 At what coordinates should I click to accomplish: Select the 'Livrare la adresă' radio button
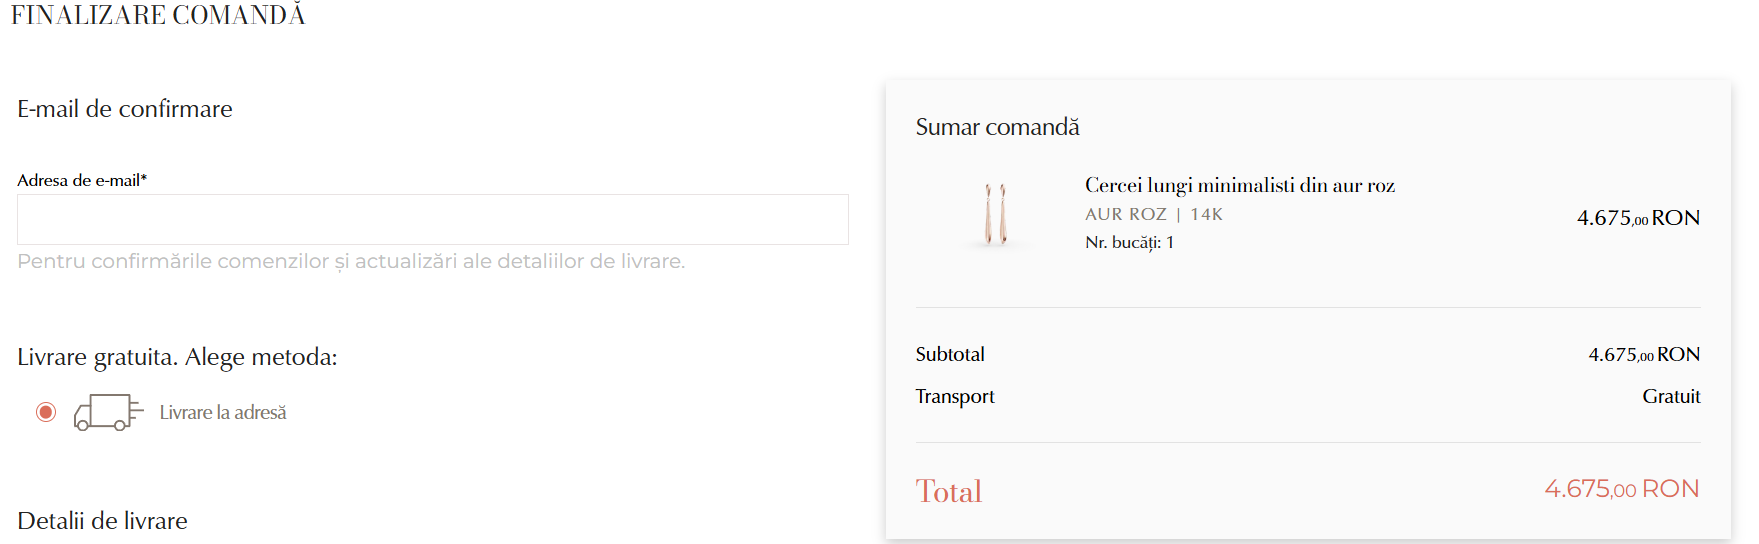pos(46,412)
